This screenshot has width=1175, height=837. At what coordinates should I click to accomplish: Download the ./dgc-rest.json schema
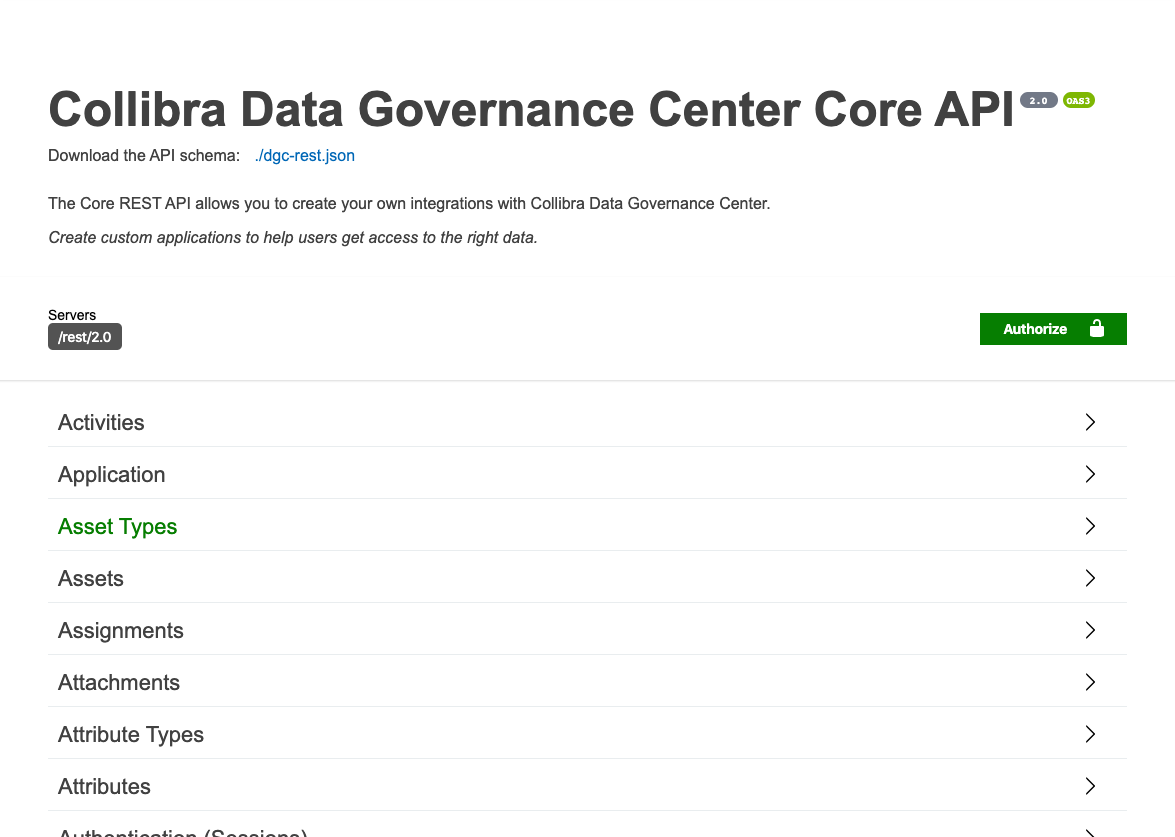point(304,155)
